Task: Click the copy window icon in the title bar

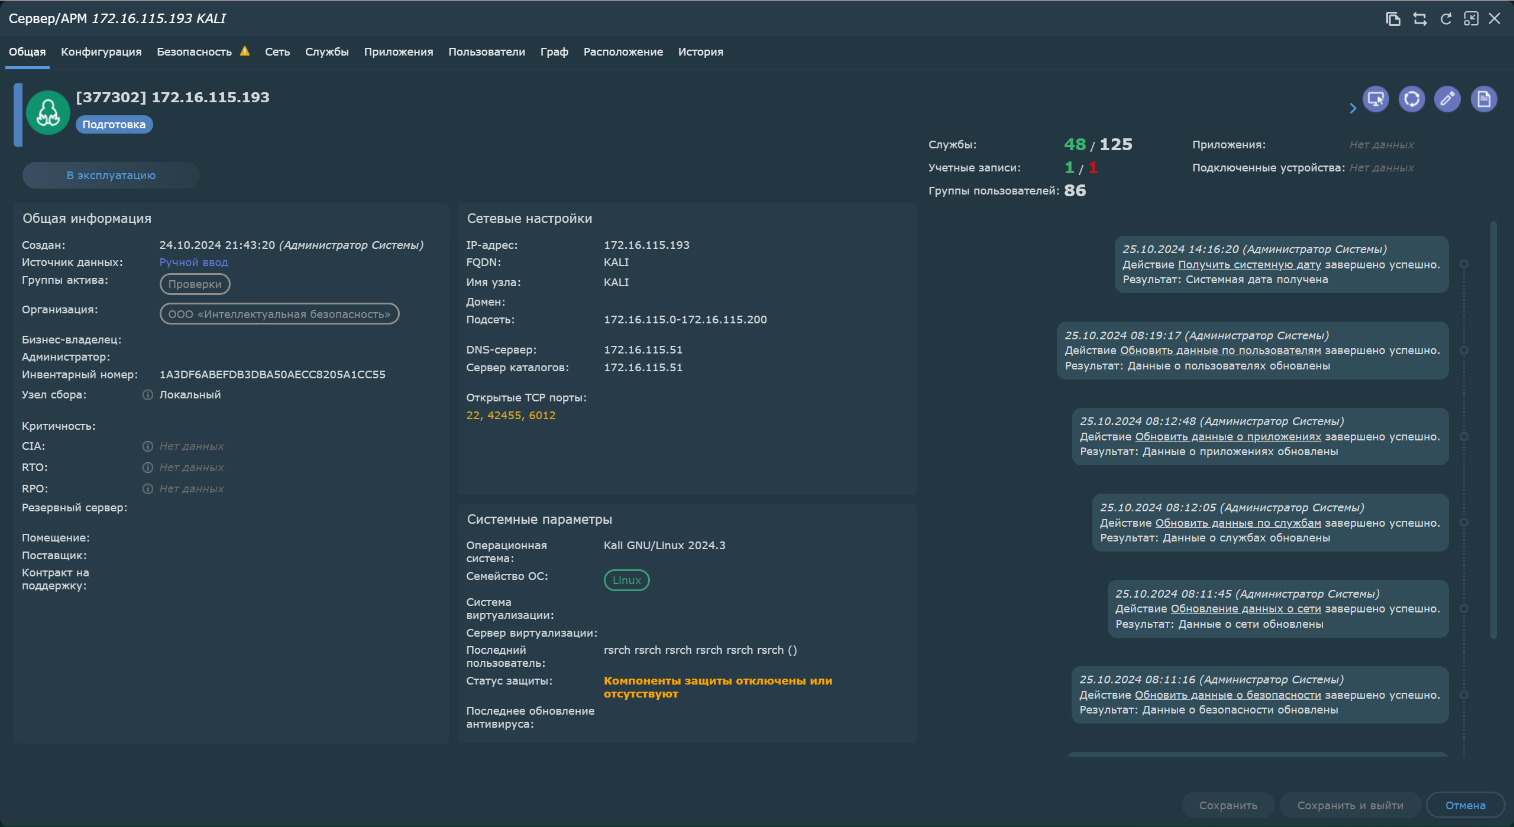Action: pyautogui.click(x=1393, y=19)
